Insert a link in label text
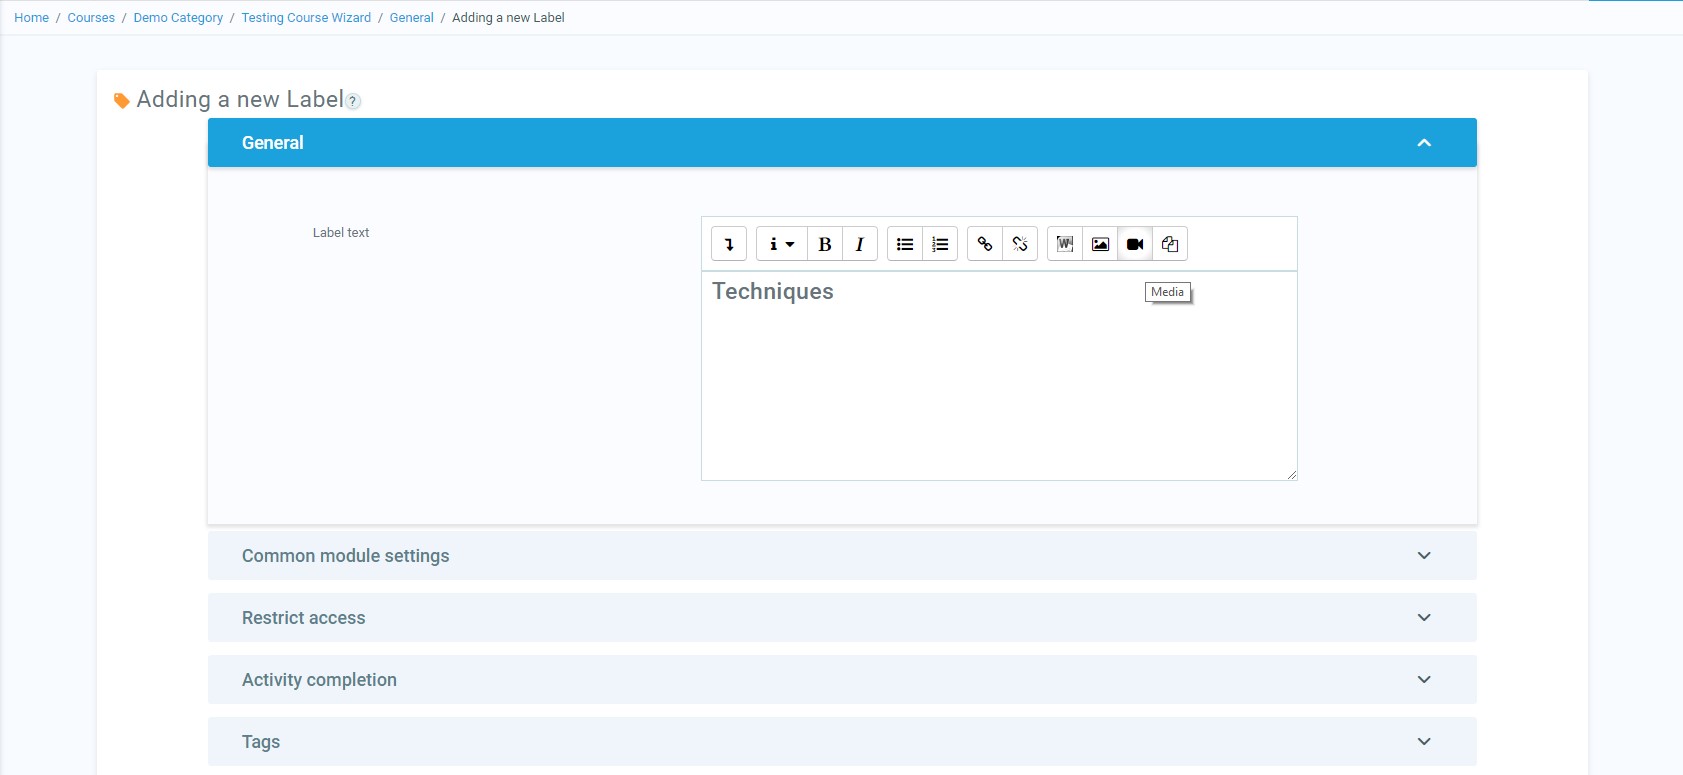This screenshot has width=1683, height=775. click(x=985, y=244)
